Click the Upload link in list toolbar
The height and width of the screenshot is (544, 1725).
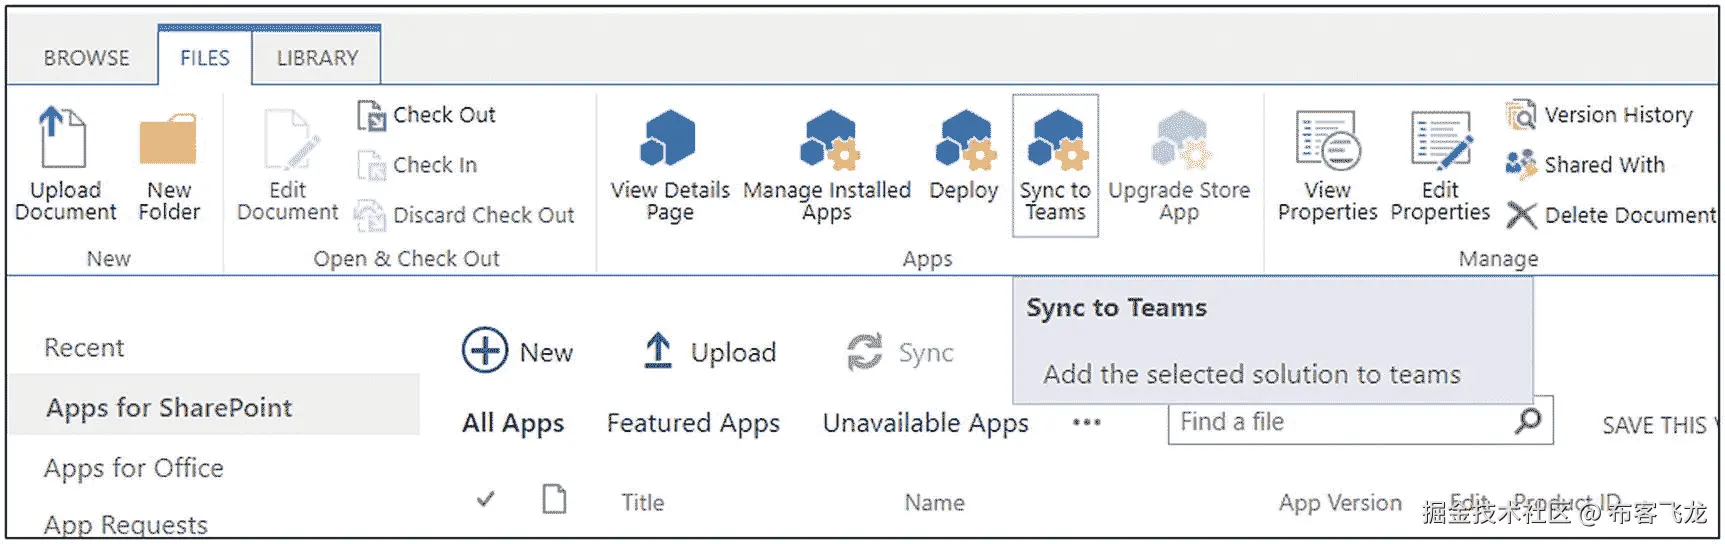710,352
